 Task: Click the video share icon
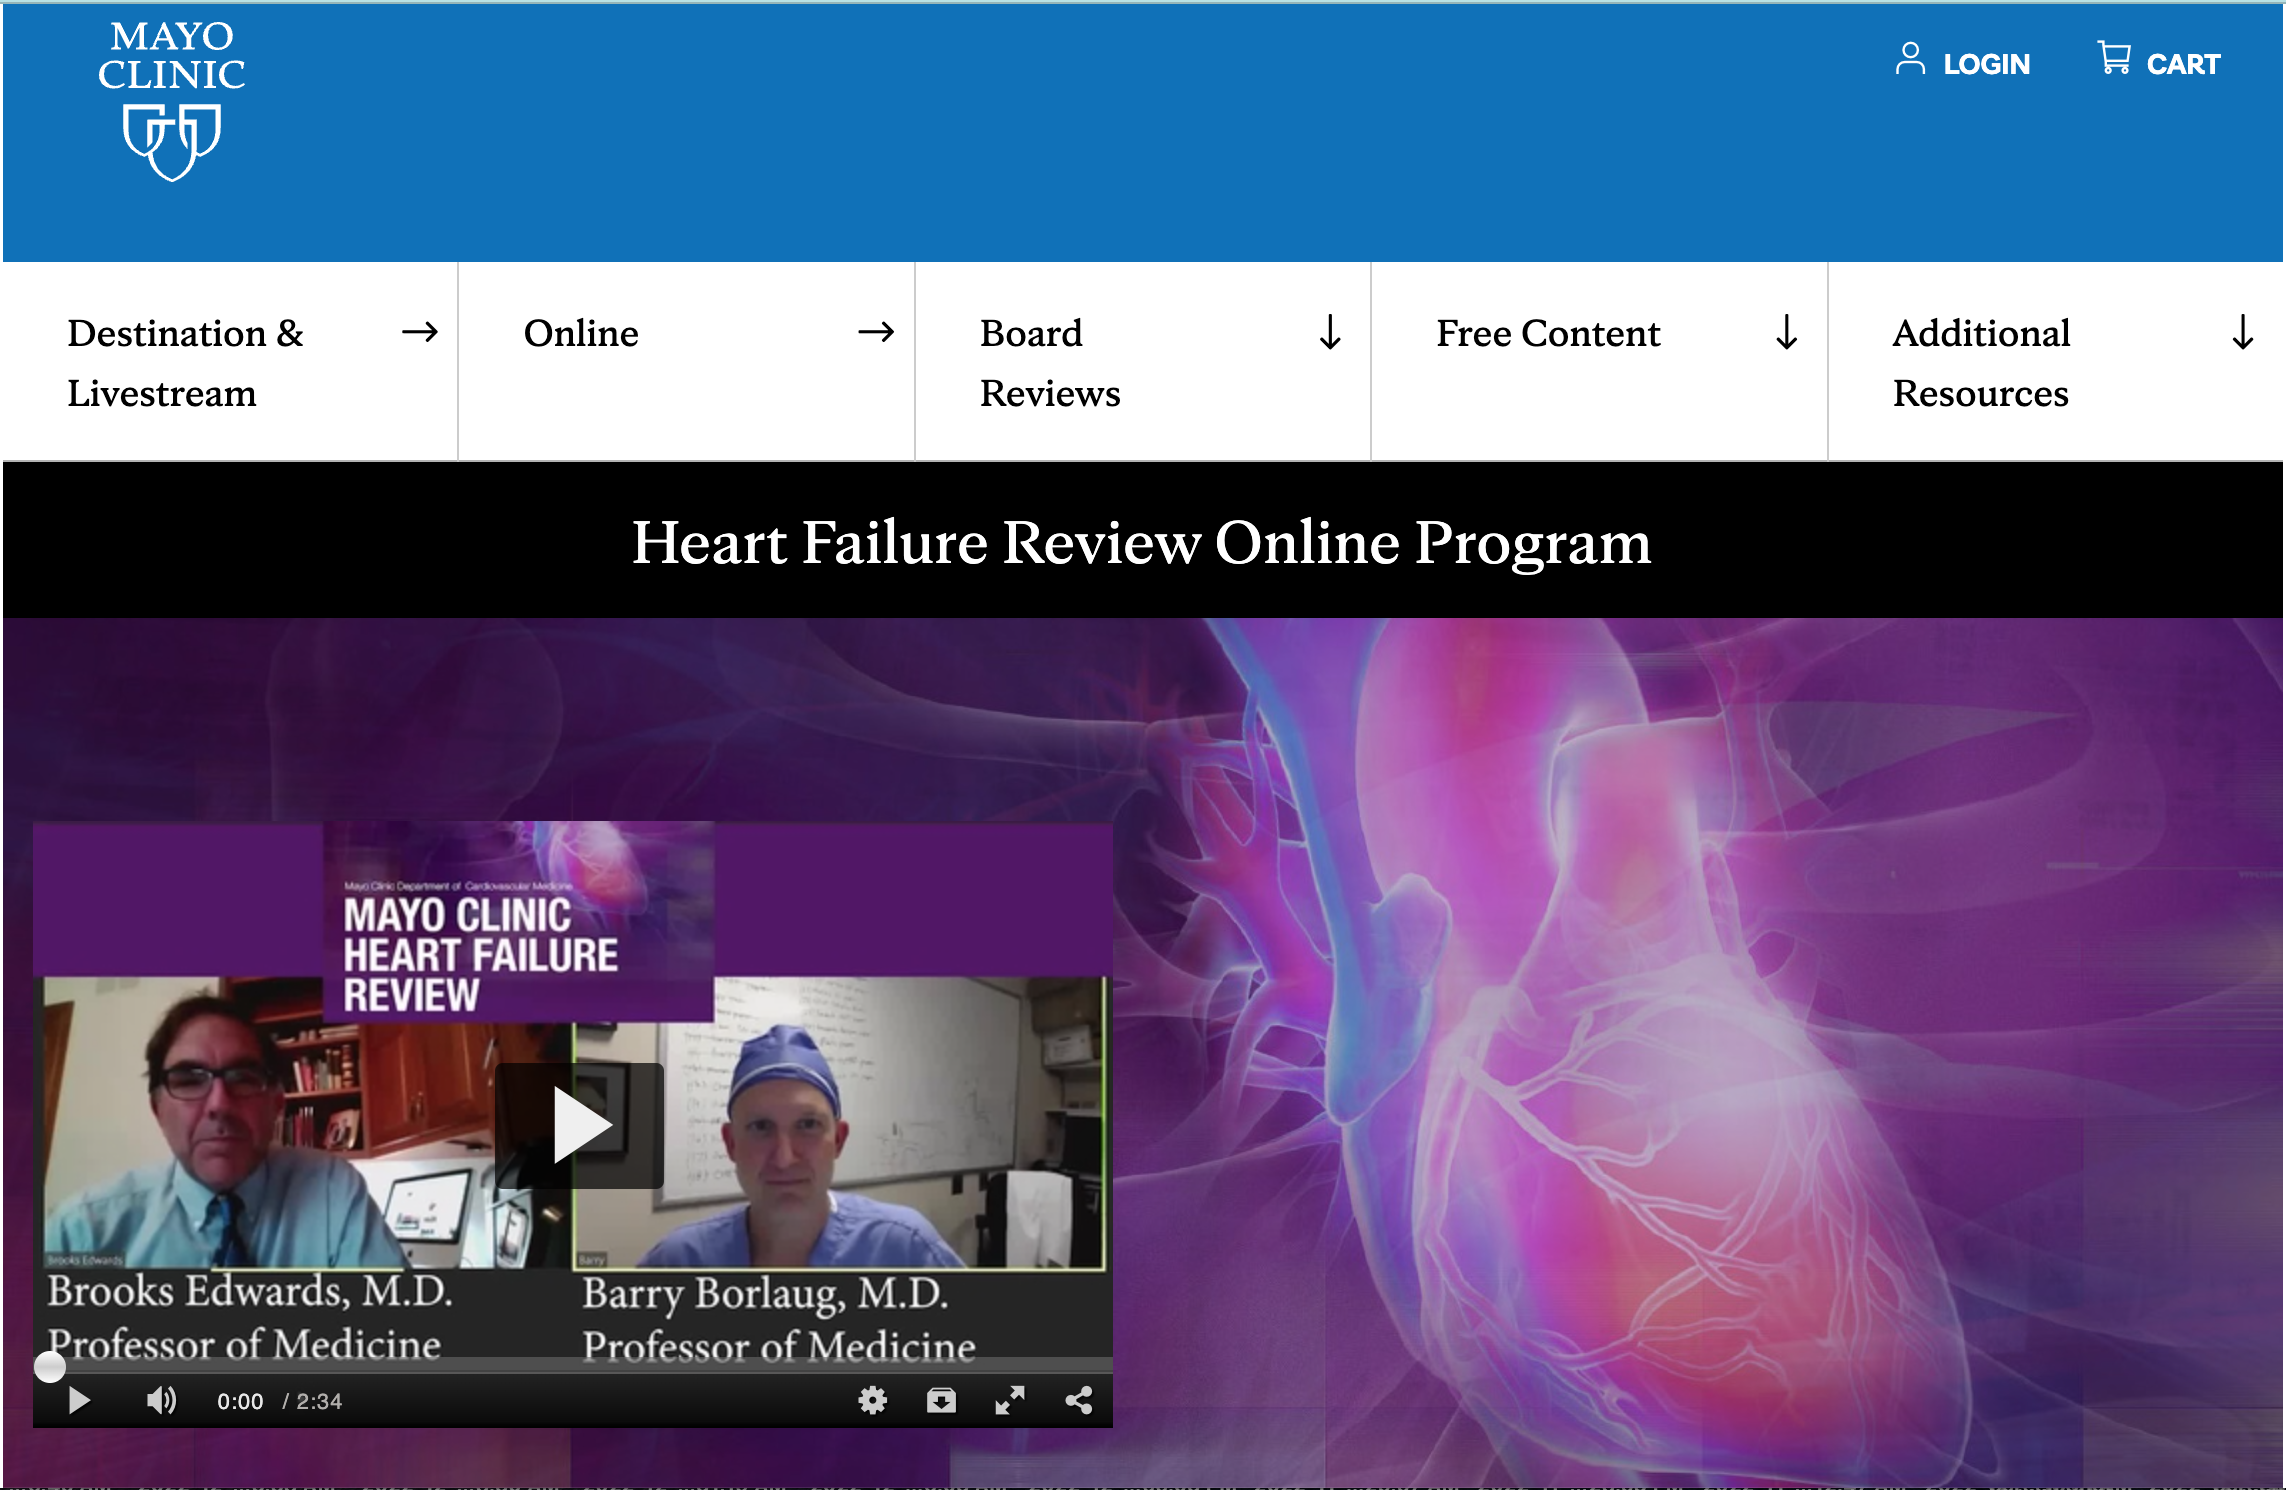[x=1078, y=1400]
